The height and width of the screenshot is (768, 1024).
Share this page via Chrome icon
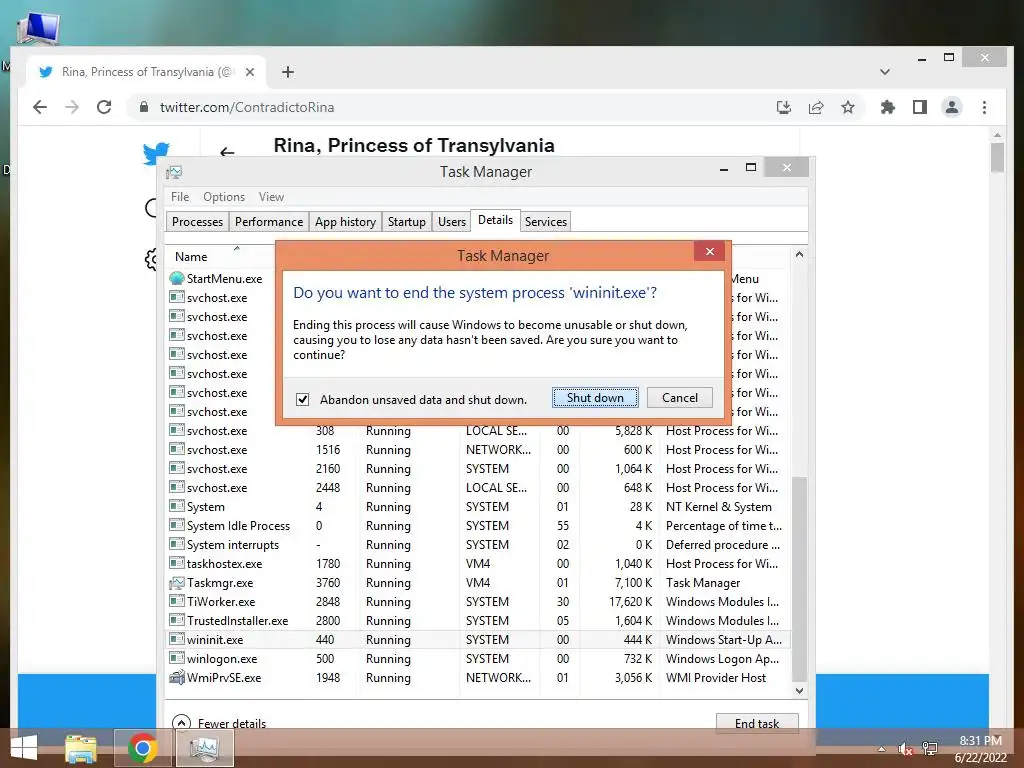pos(816,107)
